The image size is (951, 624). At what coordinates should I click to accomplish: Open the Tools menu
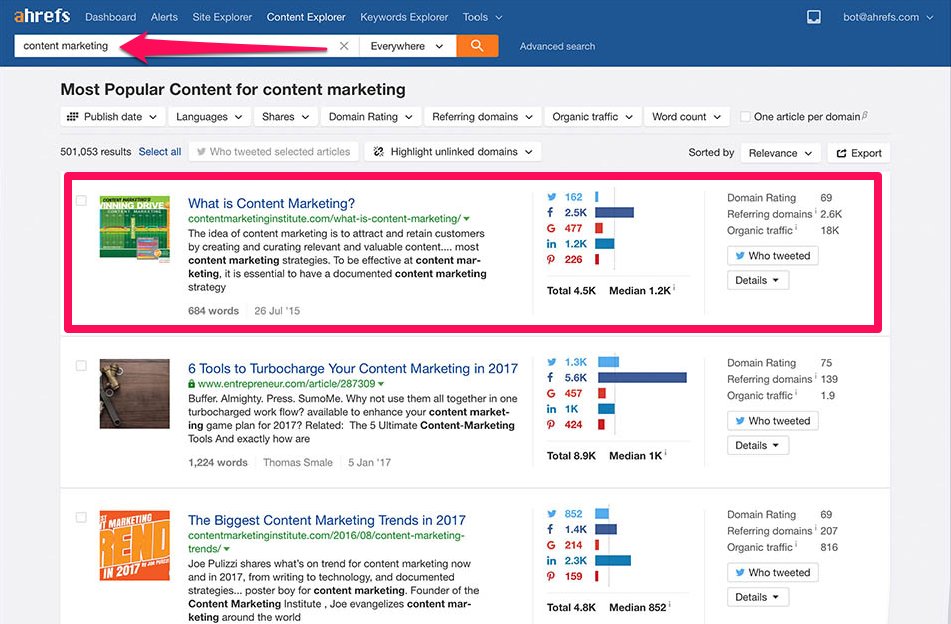click(482, 17)
